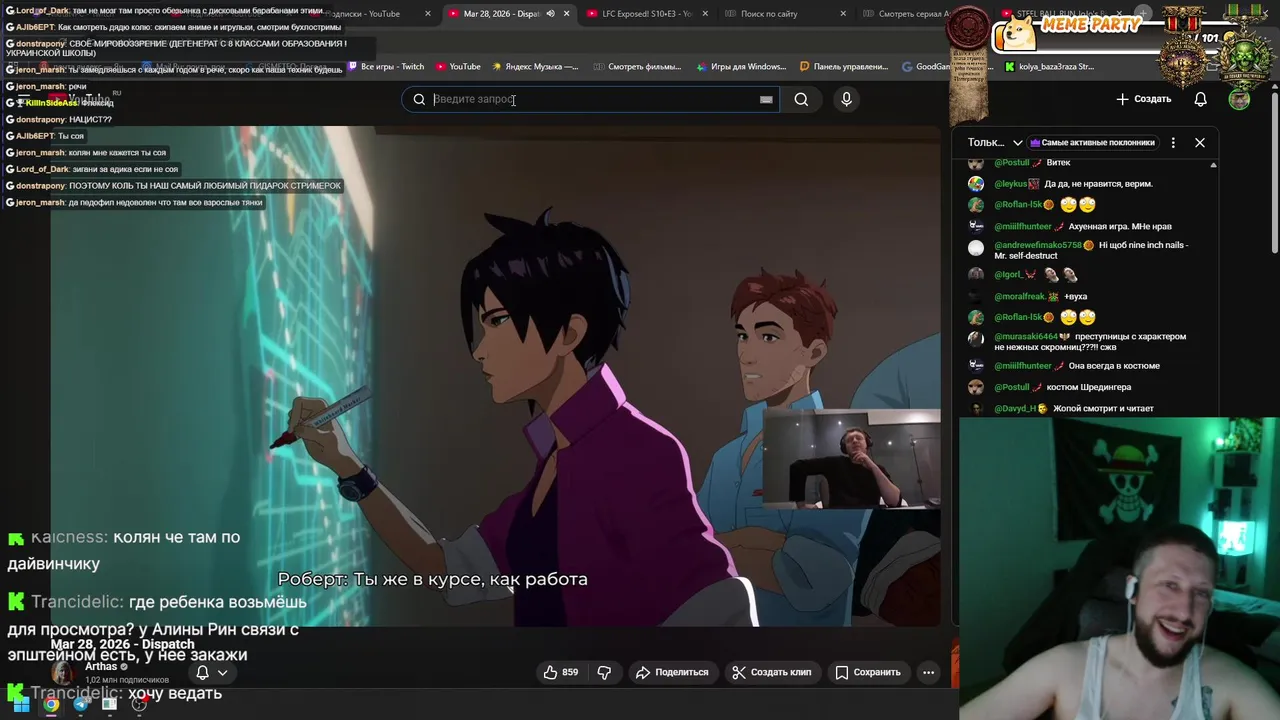This screenshot has width=1280, height=720.
Task: Close the 'Mar 28, 2026 - Dispatch' tab
Action: 566,14
